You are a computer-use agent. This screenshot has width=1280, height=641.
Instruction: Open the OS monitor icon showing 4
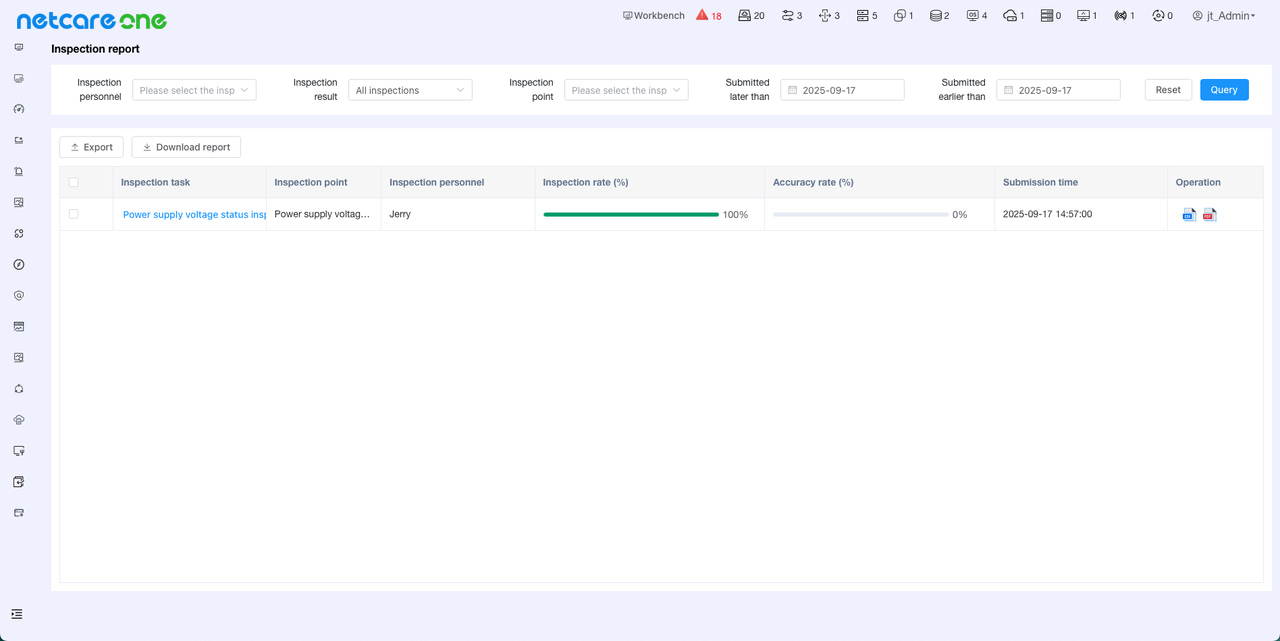point(976,16)
